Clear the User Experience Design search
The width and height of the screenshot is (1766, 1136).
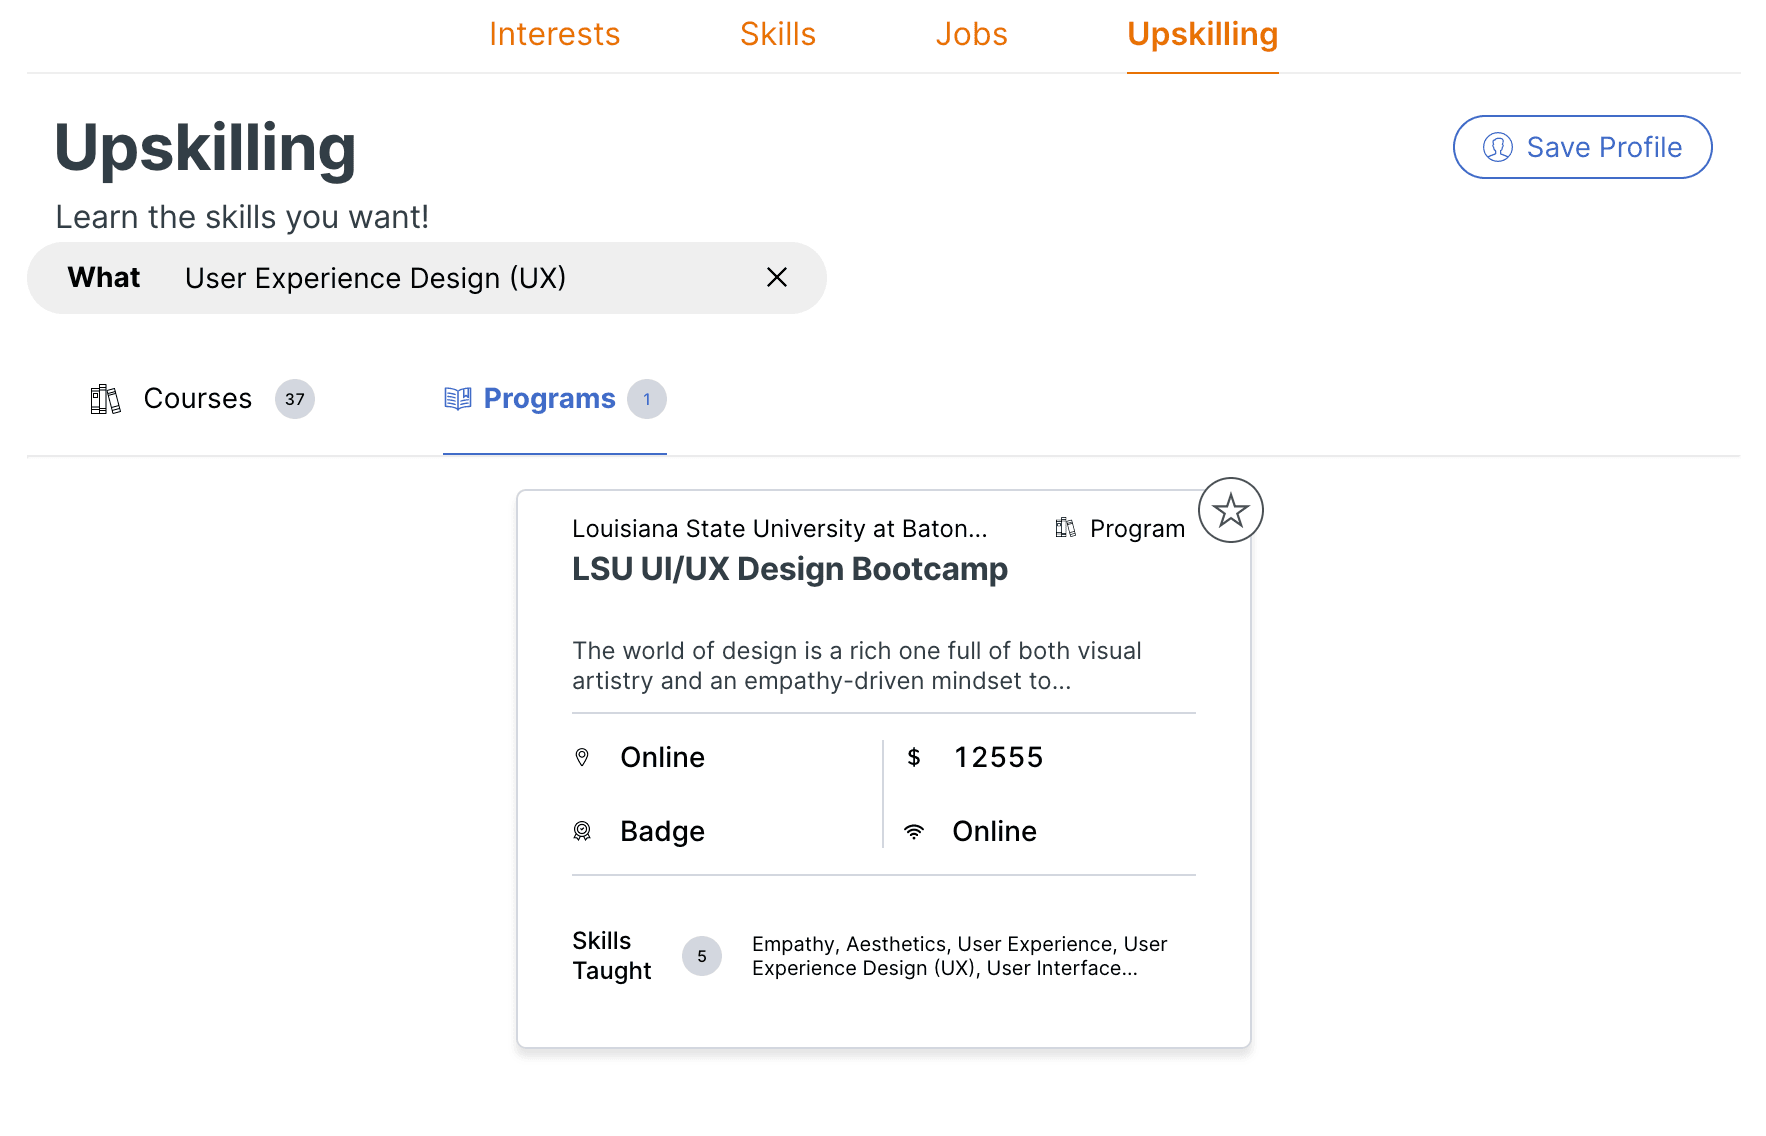pyautogui.click(x=776, y=277)
